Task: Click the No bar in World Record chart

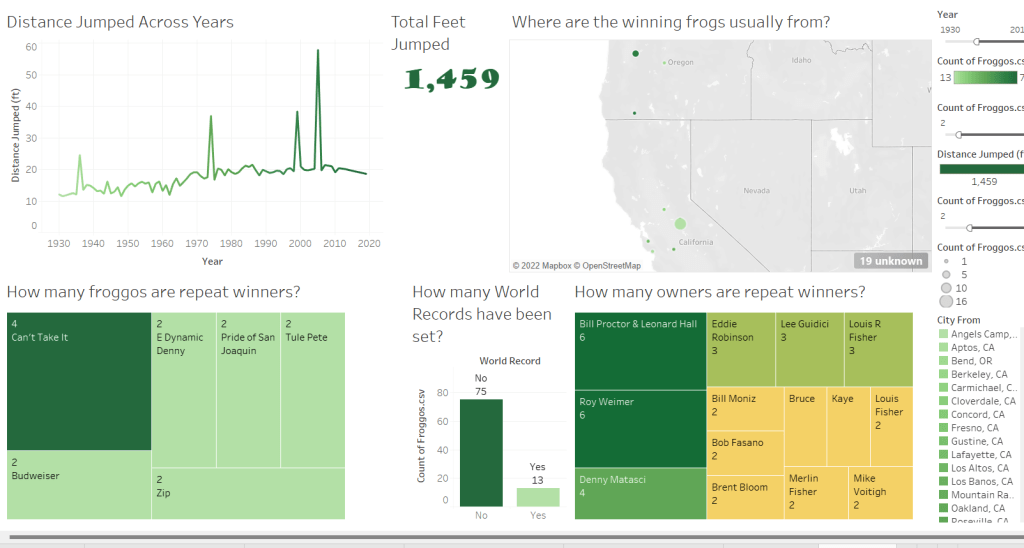Action: tap(480, 452)
